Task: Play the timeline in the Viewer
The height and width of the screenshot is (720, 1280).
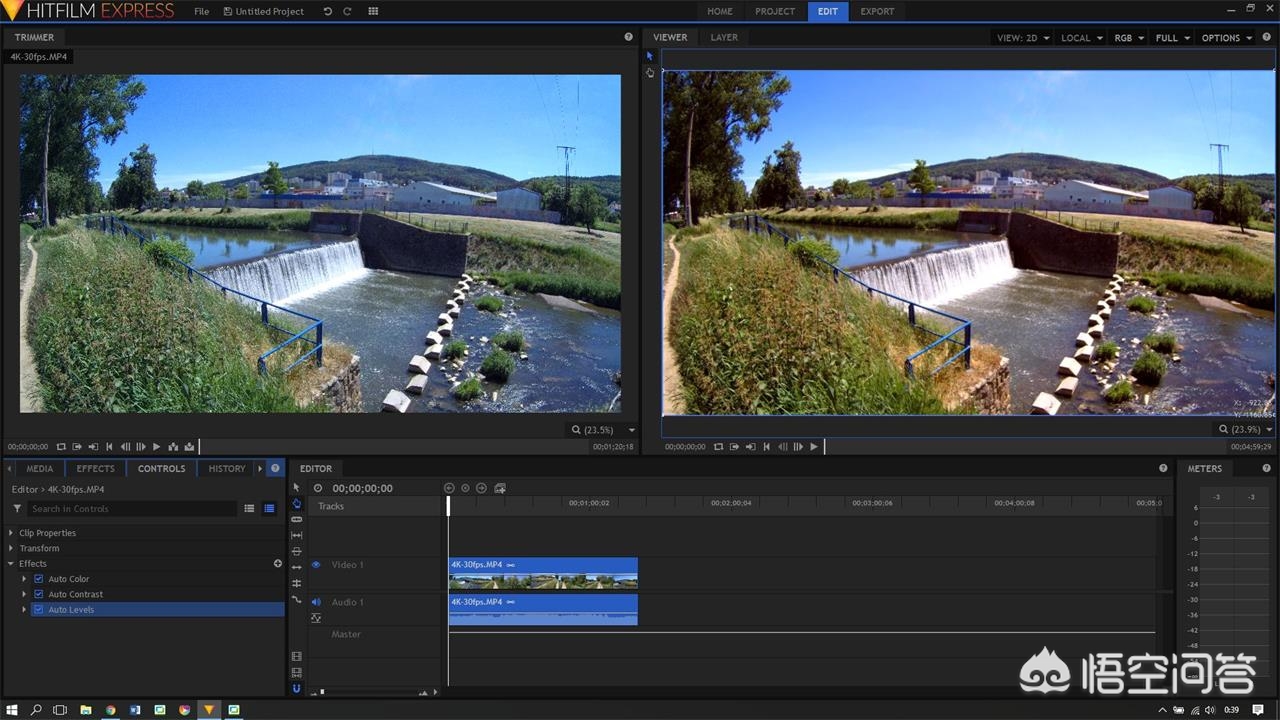Action: click(814, 447)
